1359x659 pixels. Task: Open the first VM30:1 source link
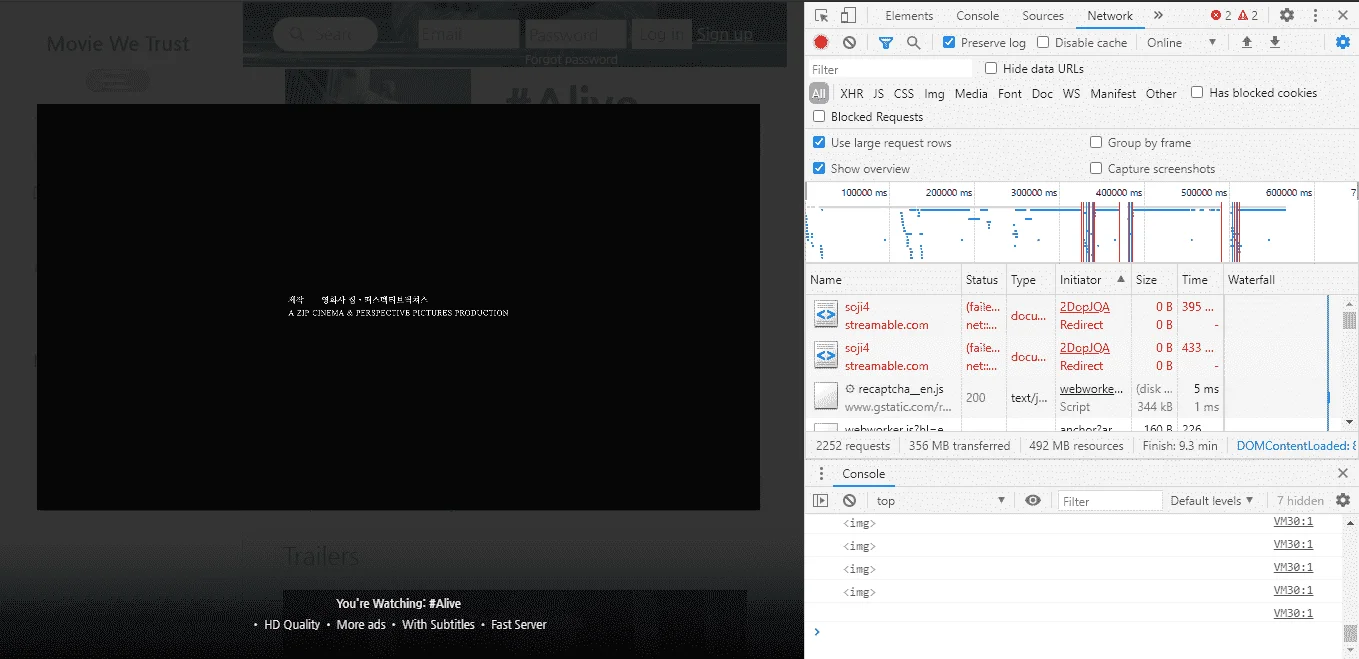1293,521
